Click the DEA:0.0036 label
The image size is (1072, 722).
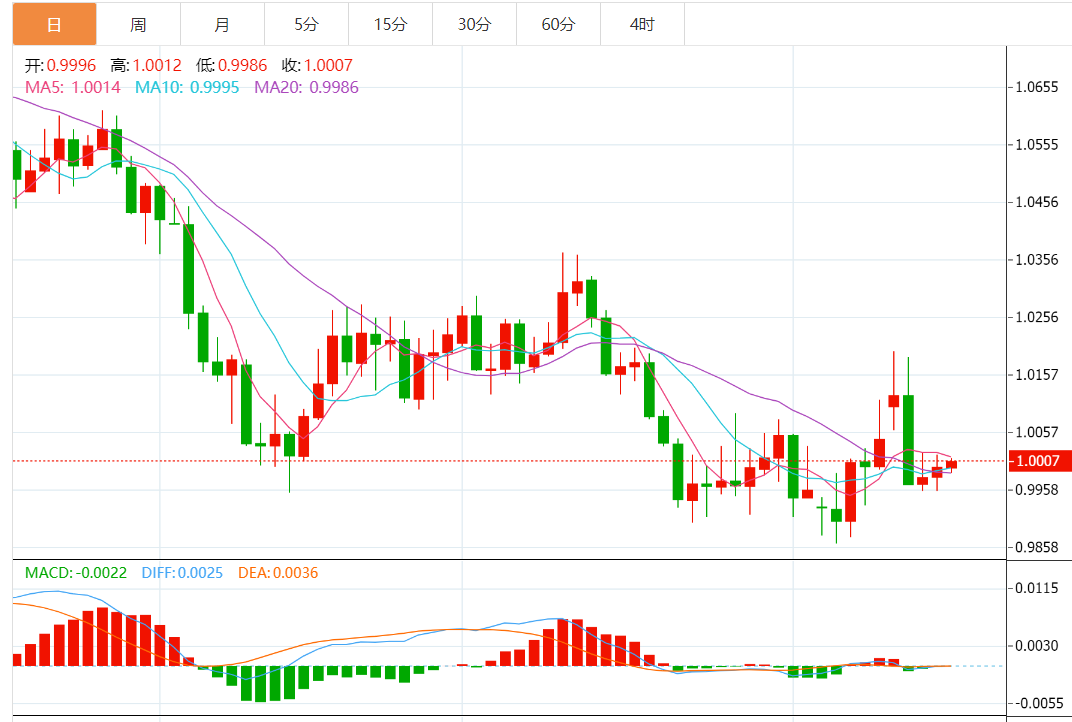click(278, 573)
